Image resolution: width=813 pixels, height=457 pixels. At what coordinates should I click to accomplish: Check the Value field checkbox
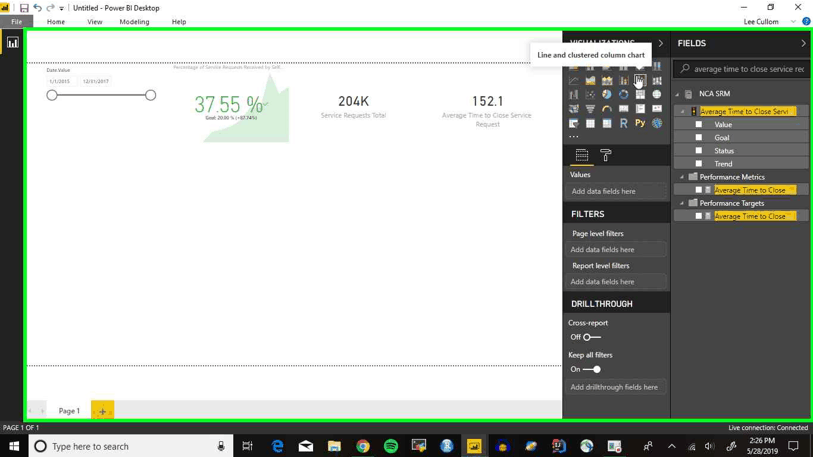click(698, 124)
